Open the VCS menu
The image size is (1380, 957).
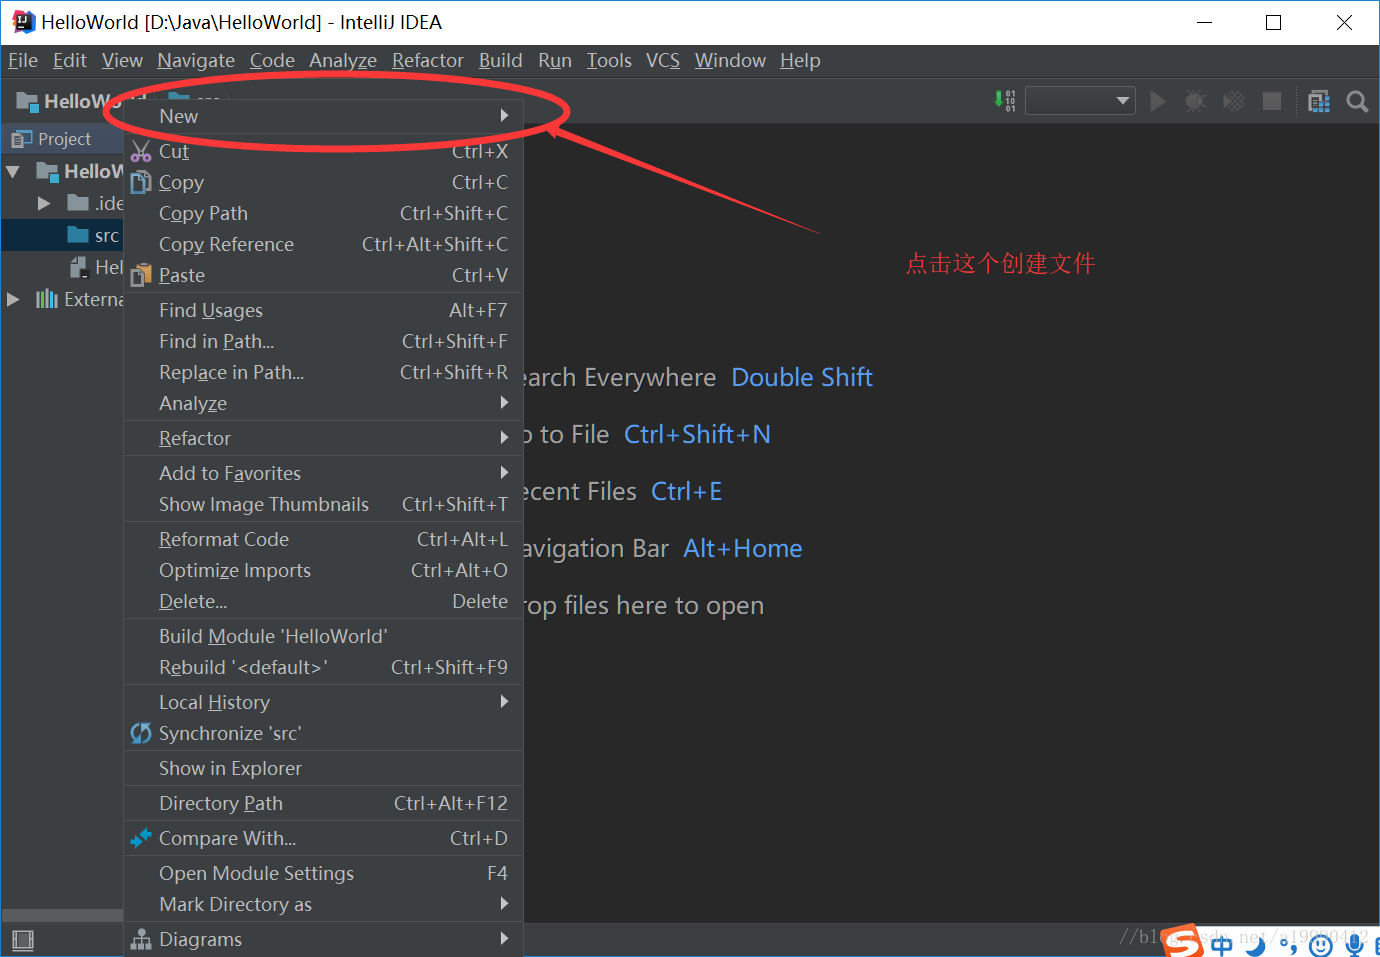[x=663, y=60]
